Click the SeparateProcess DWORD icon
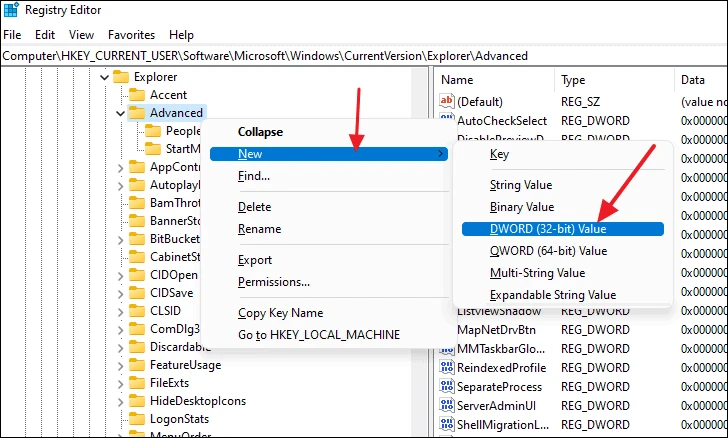Screen dimensions: 728x438 coord(447,386)
